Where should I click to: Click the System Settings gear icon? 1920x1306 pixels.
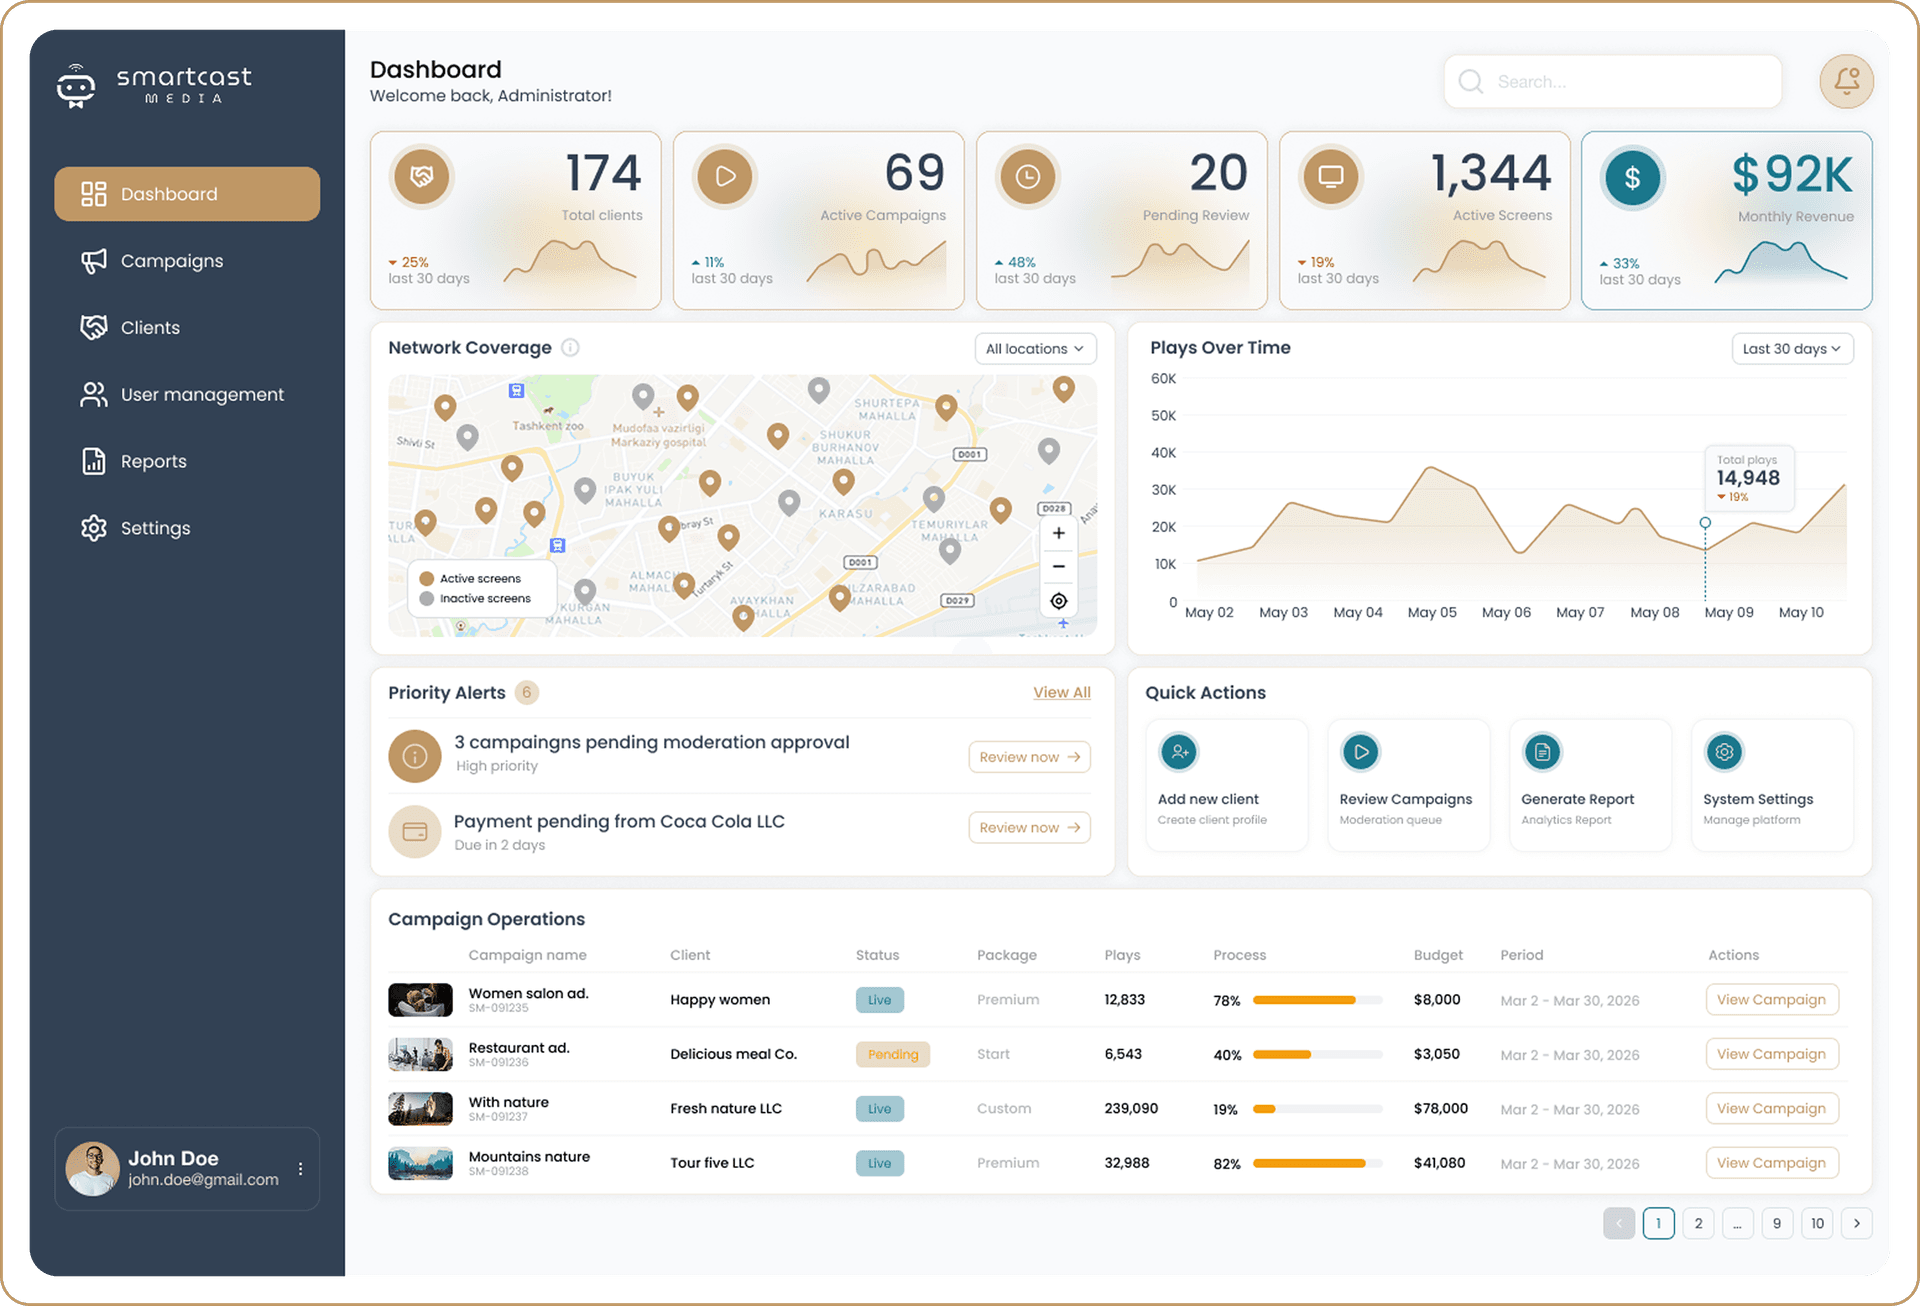(1725, 752)
